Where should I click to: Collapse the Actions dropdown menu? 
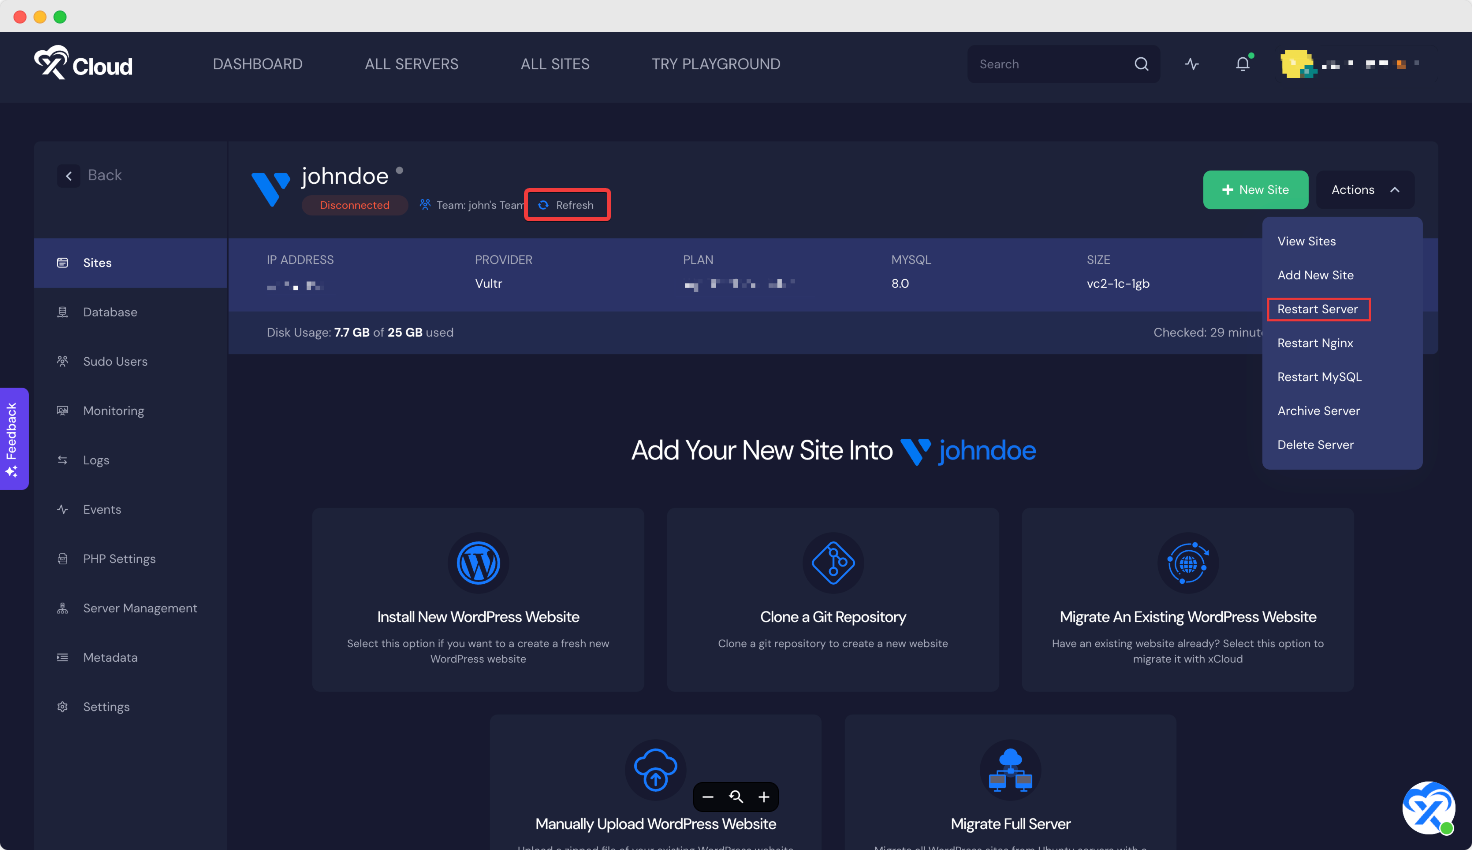(x=1365, y=190)
